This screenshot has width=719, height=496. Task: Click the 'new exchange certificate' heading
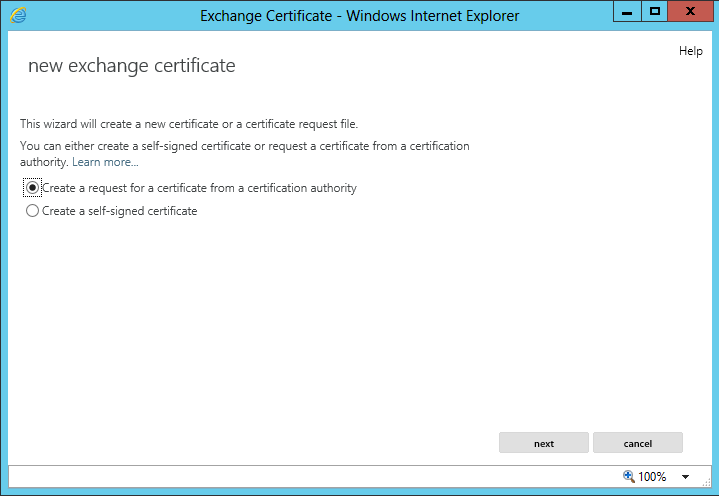point(132,66)
